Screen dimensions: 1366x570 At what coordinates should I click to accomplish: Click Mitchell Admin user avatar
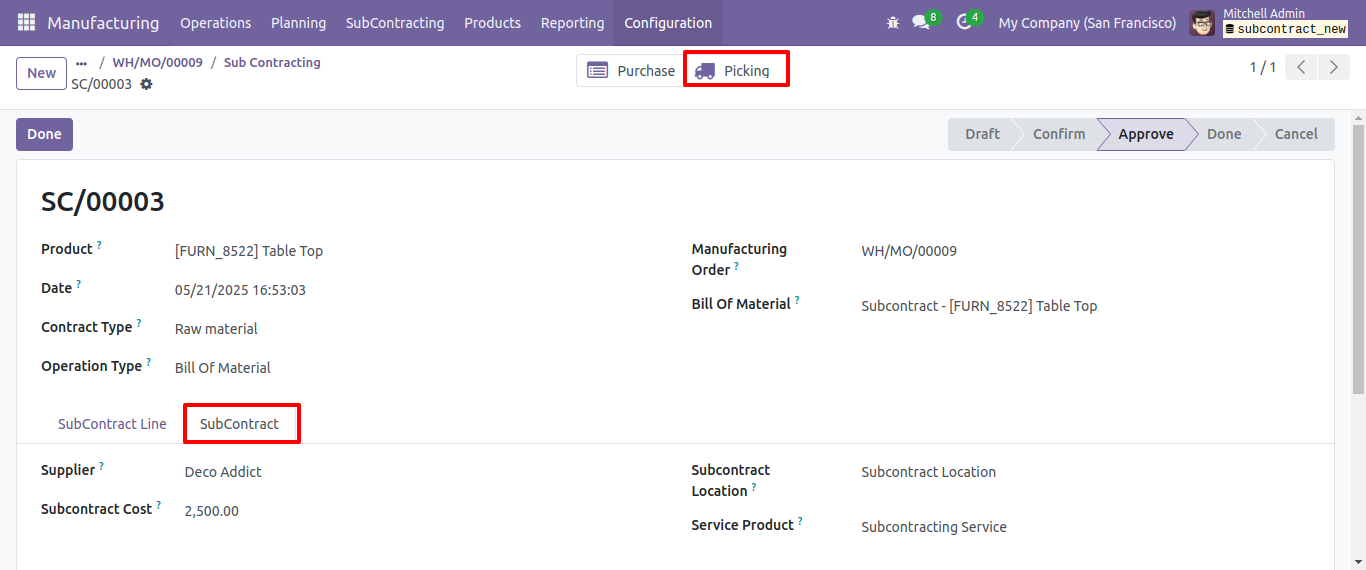[x=1202, y=22]
